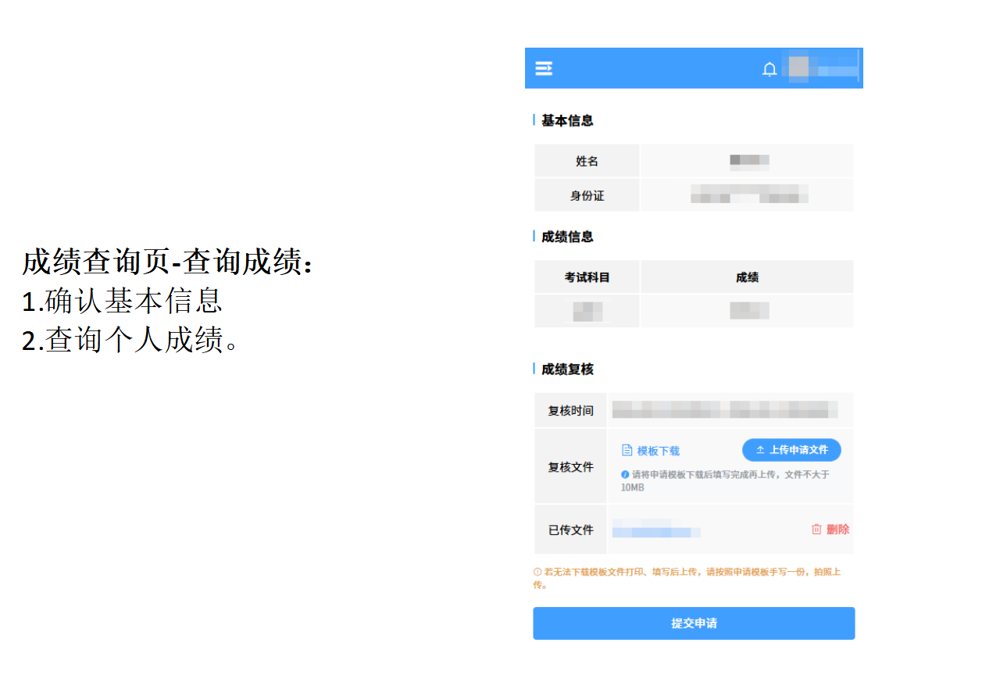The height and width of the screenshot is (689, 1000).
Task: Click the blurred value in 姓名 row
Action: (748, 161)
